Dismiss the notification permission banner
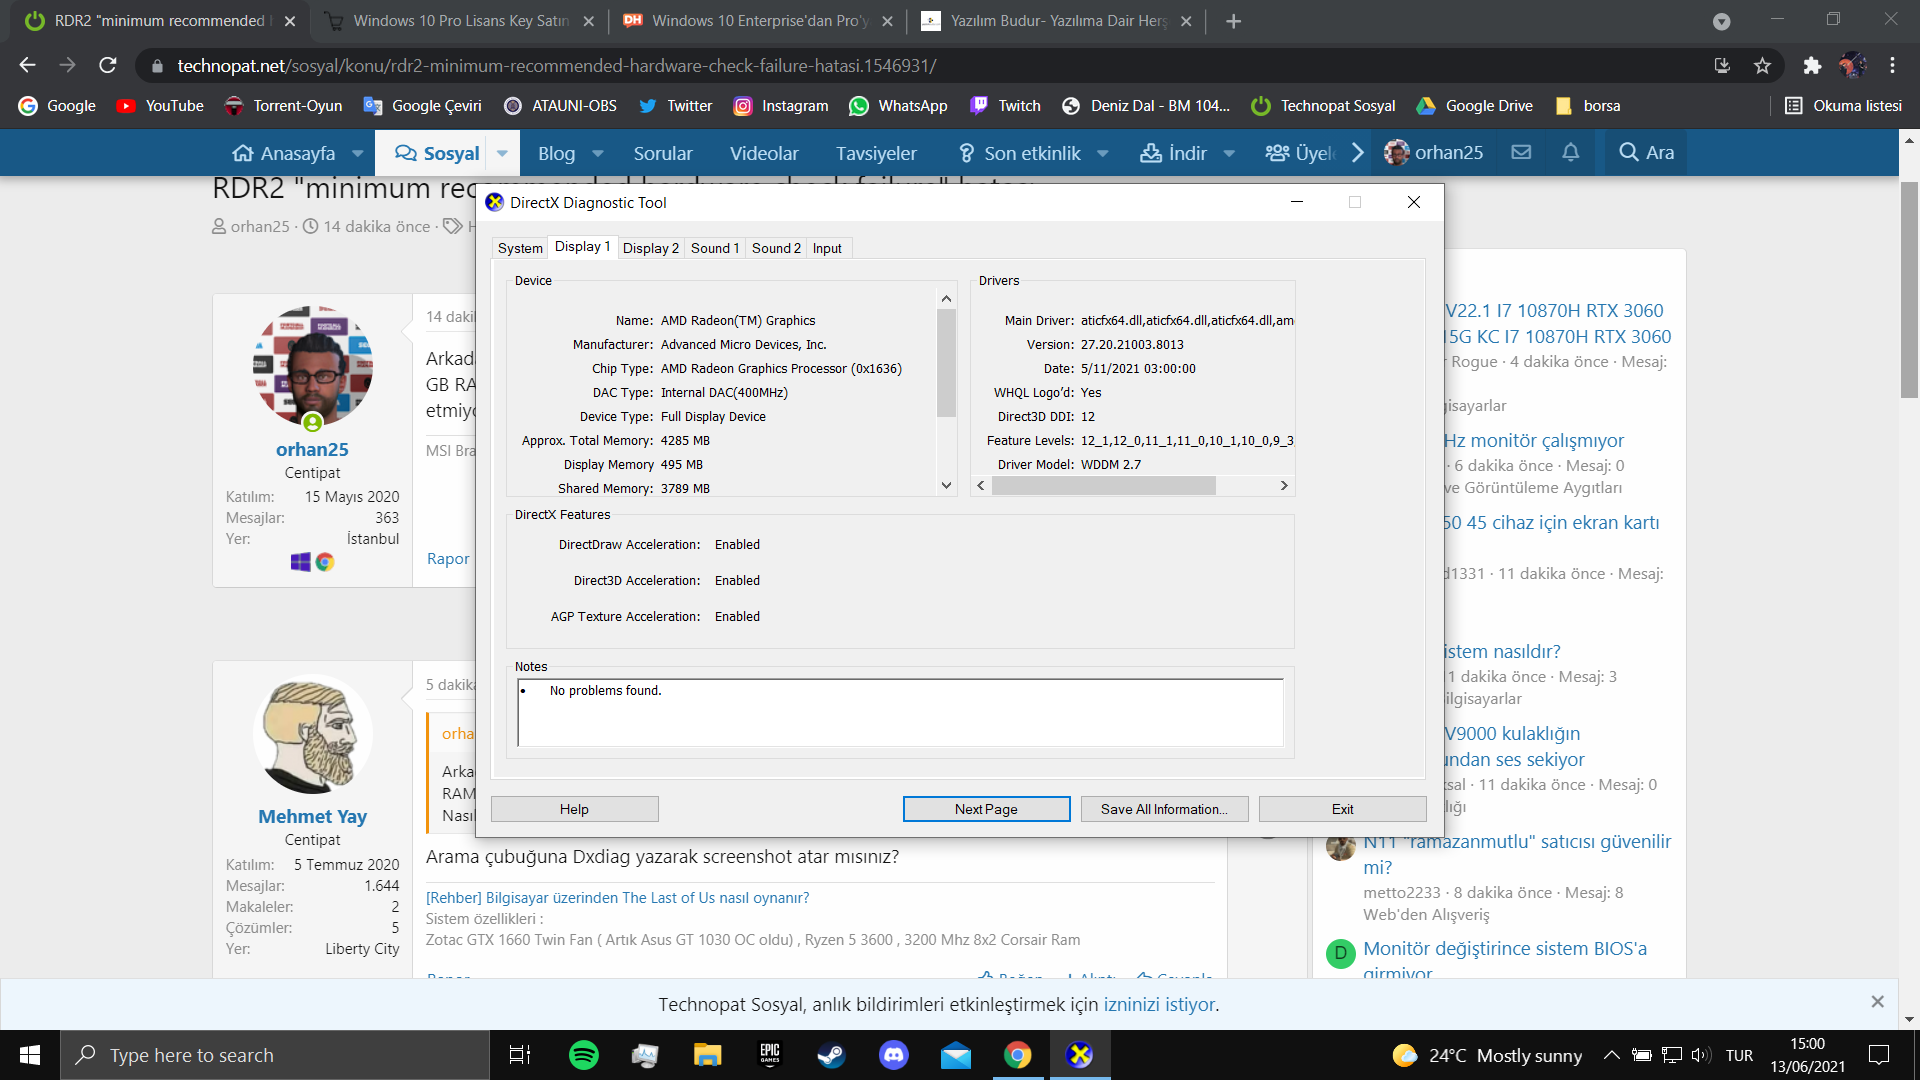 1877,1002
